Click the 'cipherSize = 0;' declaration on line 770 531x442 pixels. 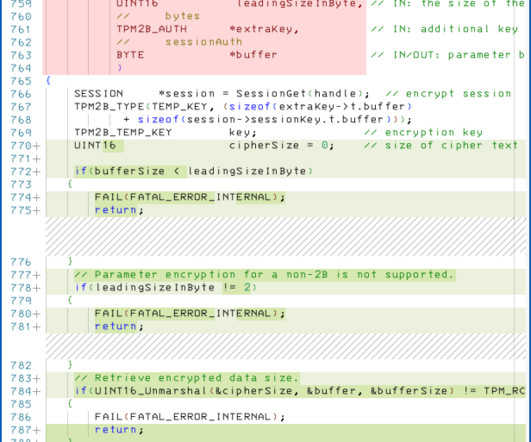282,145
